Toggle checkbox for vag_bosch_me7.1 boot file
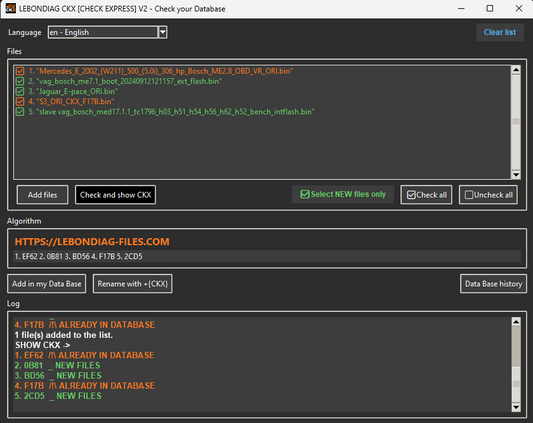The width and height of the screenshot is (533, 423). pyautogui.click(x=20, y=81)
